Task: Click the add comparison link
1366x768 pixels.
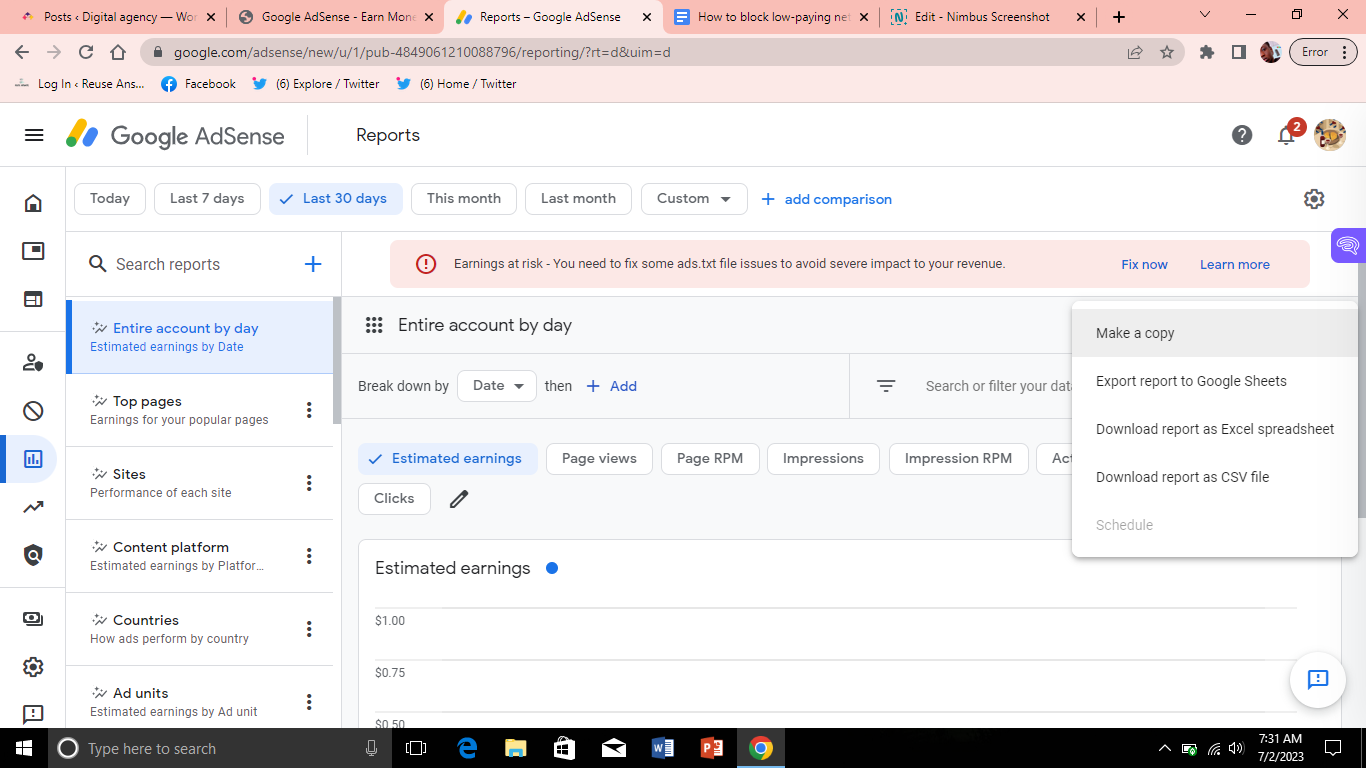Action: coord(826,199)
